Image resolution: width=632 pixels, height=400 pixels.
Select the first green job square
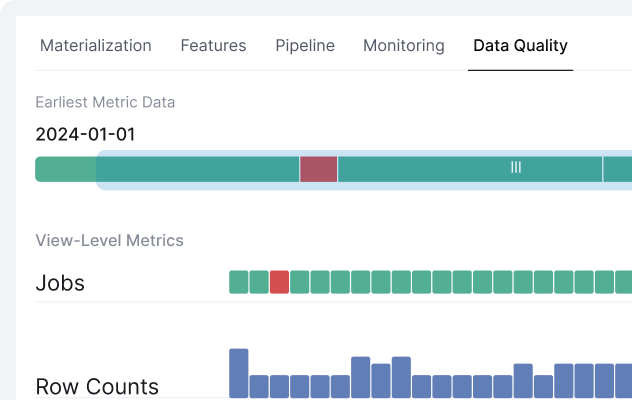pos(238,282)
